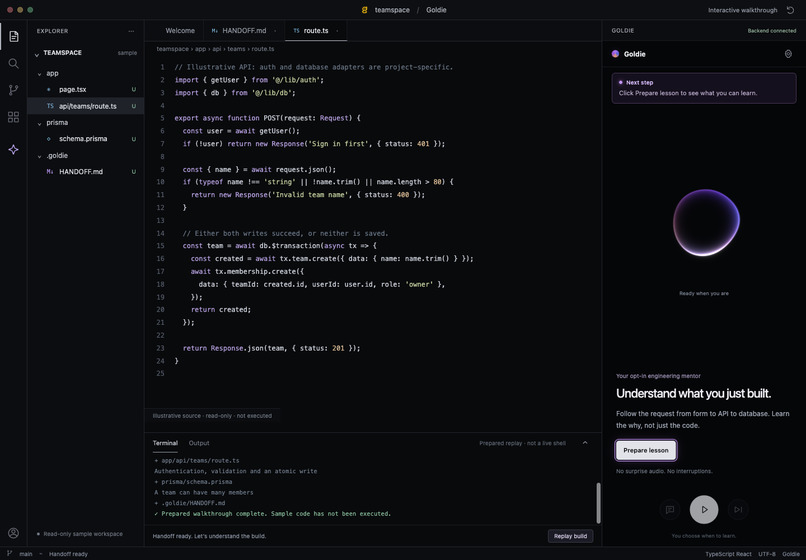Select the Terminal panel tab
This screenshot has width=806, height=560.
tap(165, 443)
